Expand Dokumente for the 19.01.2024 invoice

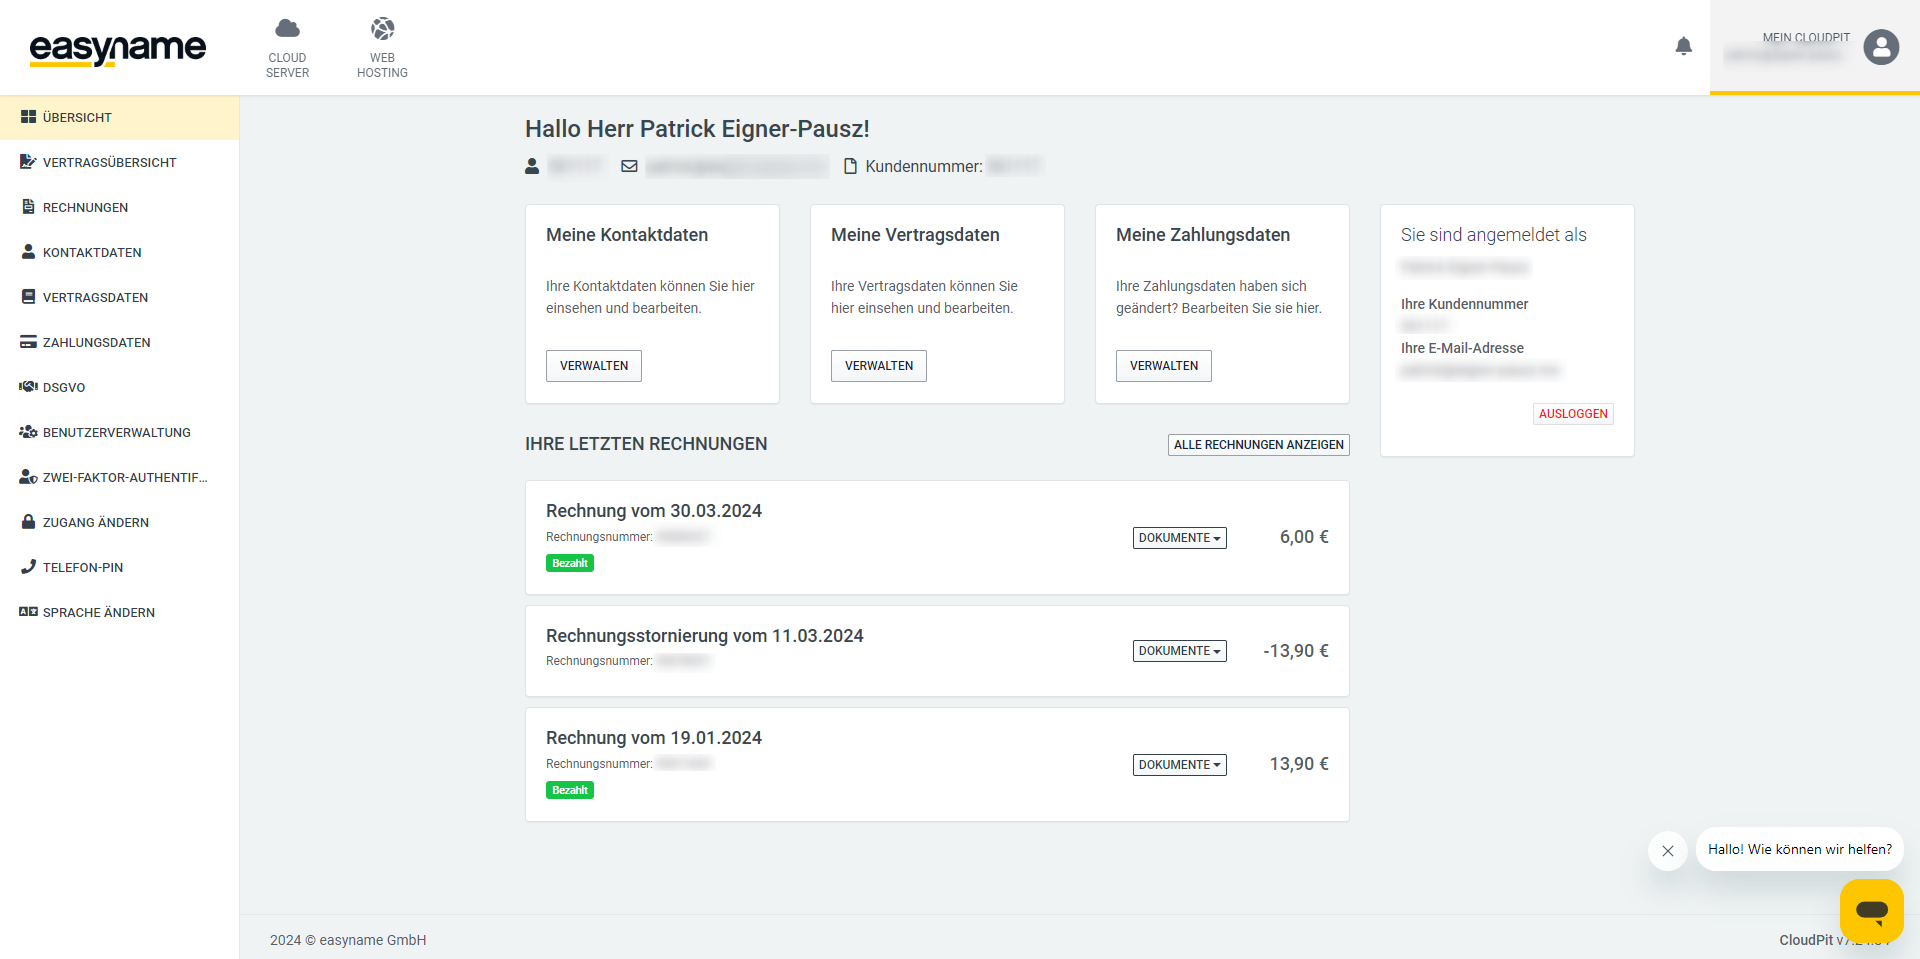click(x=1179, y=765)
